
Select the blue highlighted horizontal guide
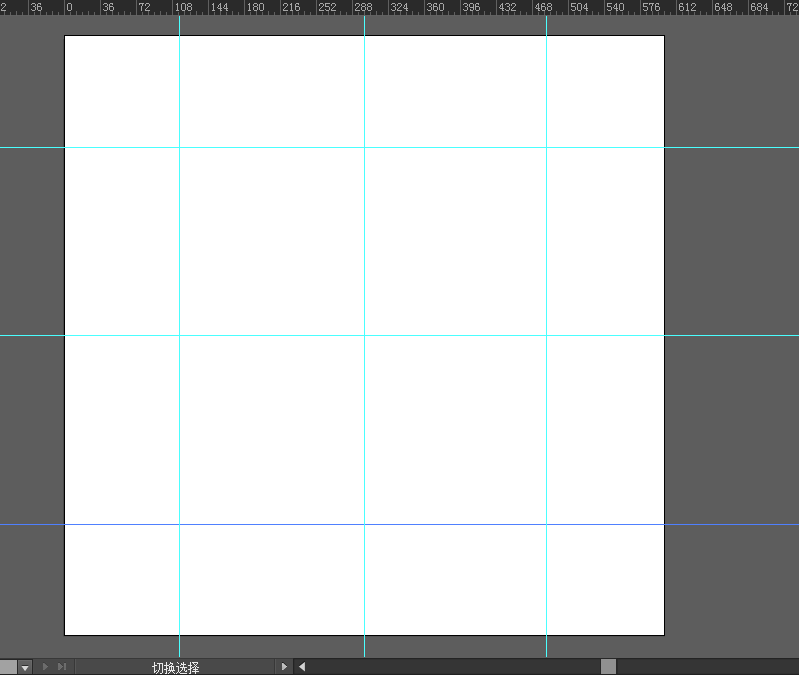(x=400, y=524)
